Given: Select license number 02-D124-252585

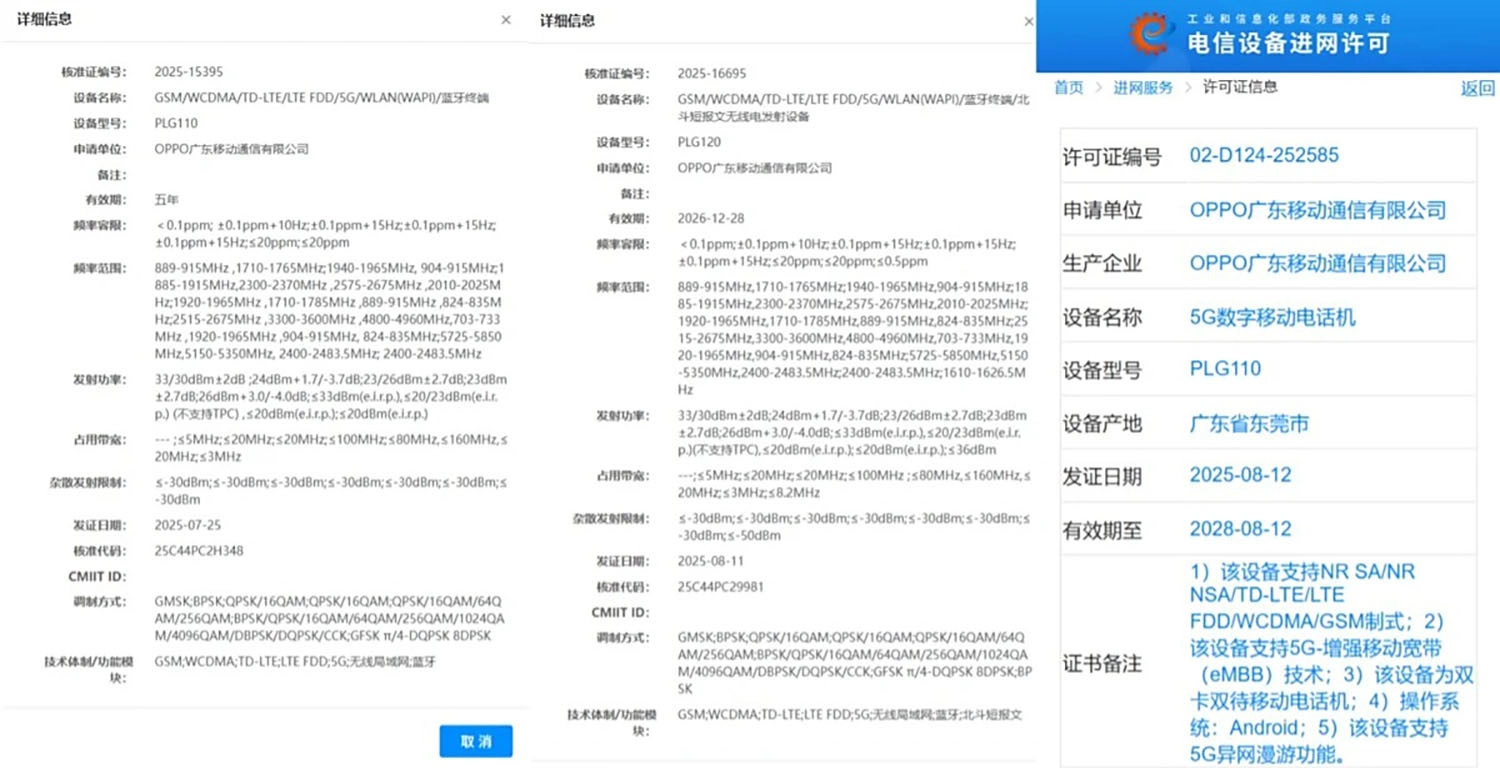Looking at the screenshot, I should (x=1264, y=155).
